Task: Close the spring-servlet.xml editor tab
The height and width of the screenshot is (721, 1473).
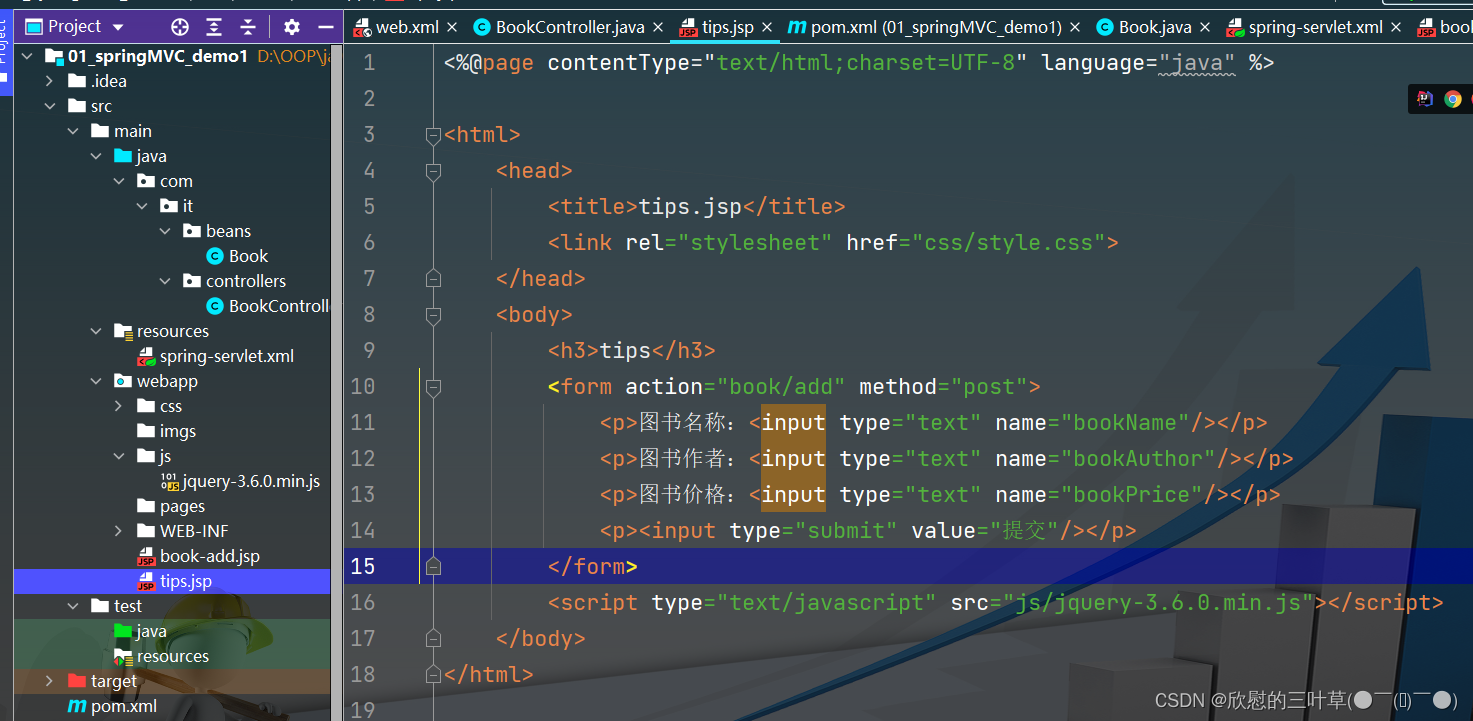Action: coord(1397,28)
